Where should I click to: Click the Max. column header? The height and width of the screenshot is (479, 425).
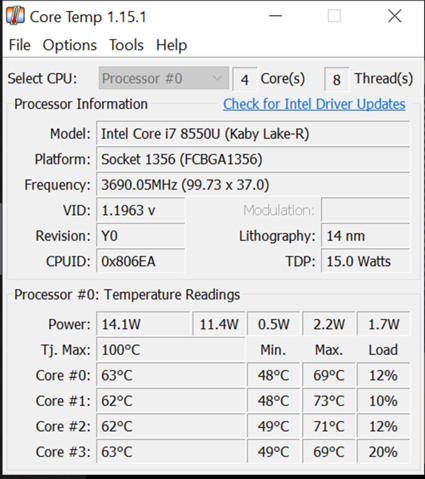(329, 350)
